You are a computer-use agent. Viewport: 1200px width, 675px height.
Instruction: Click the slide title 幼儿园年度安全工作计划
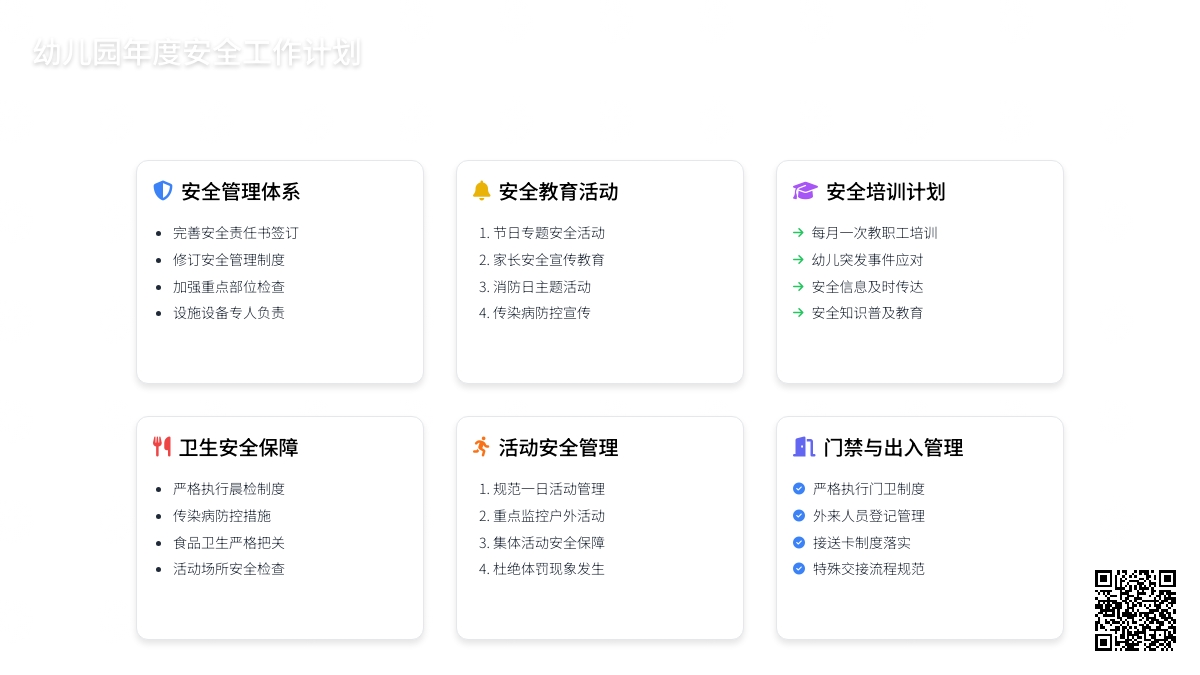197,53
